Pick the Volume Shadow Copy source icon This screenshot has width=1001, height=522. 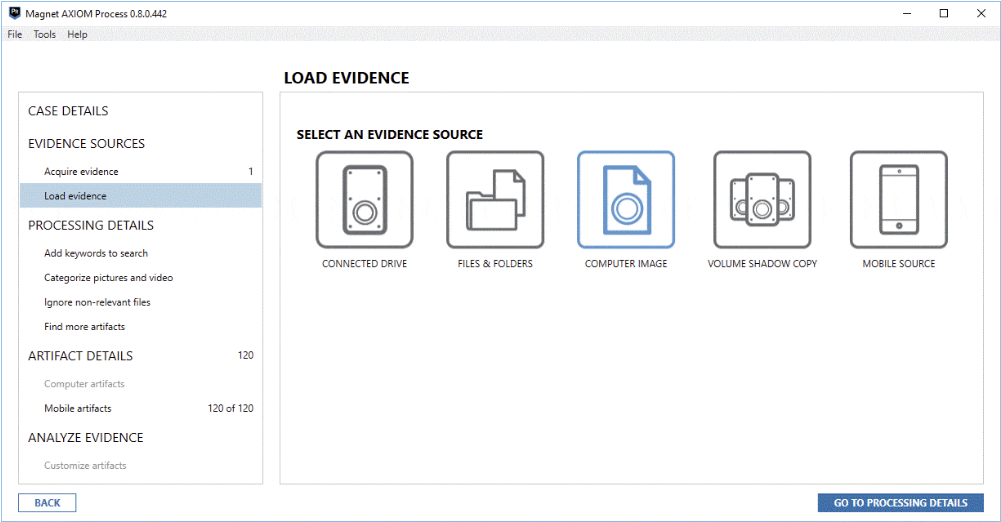tap(762, 200)
